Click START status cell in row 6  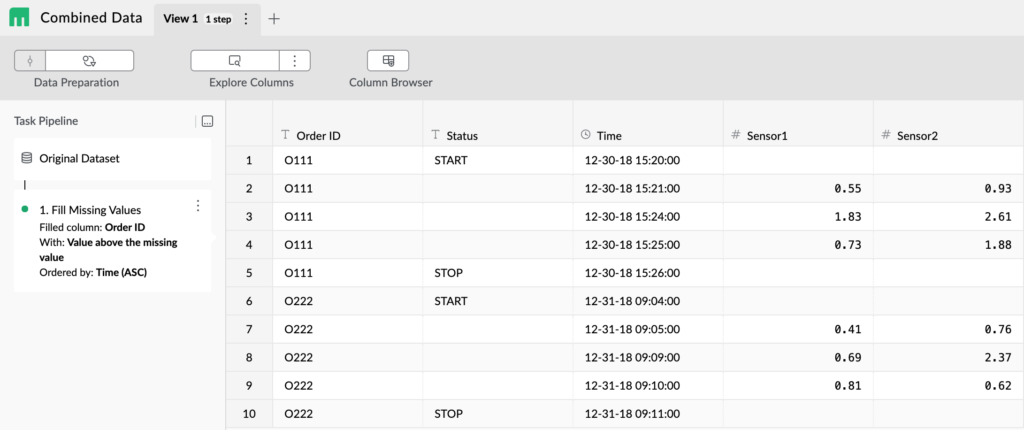coord(498,301)
